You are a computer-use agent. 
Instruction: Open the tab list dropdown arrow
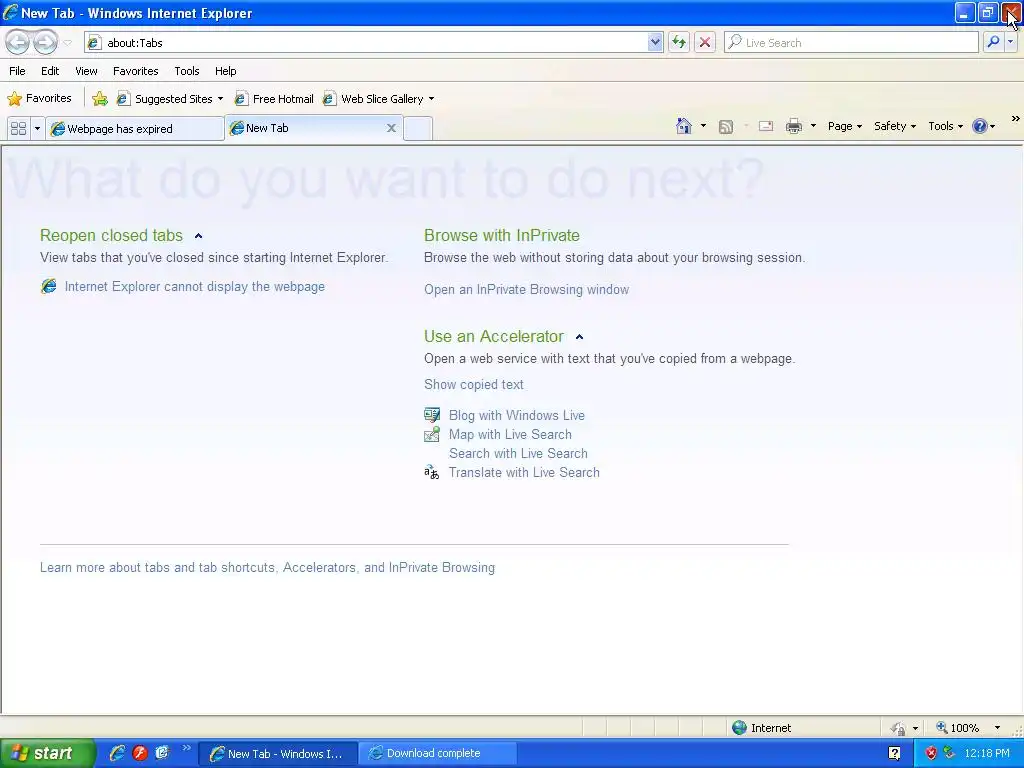click(37, 129)
